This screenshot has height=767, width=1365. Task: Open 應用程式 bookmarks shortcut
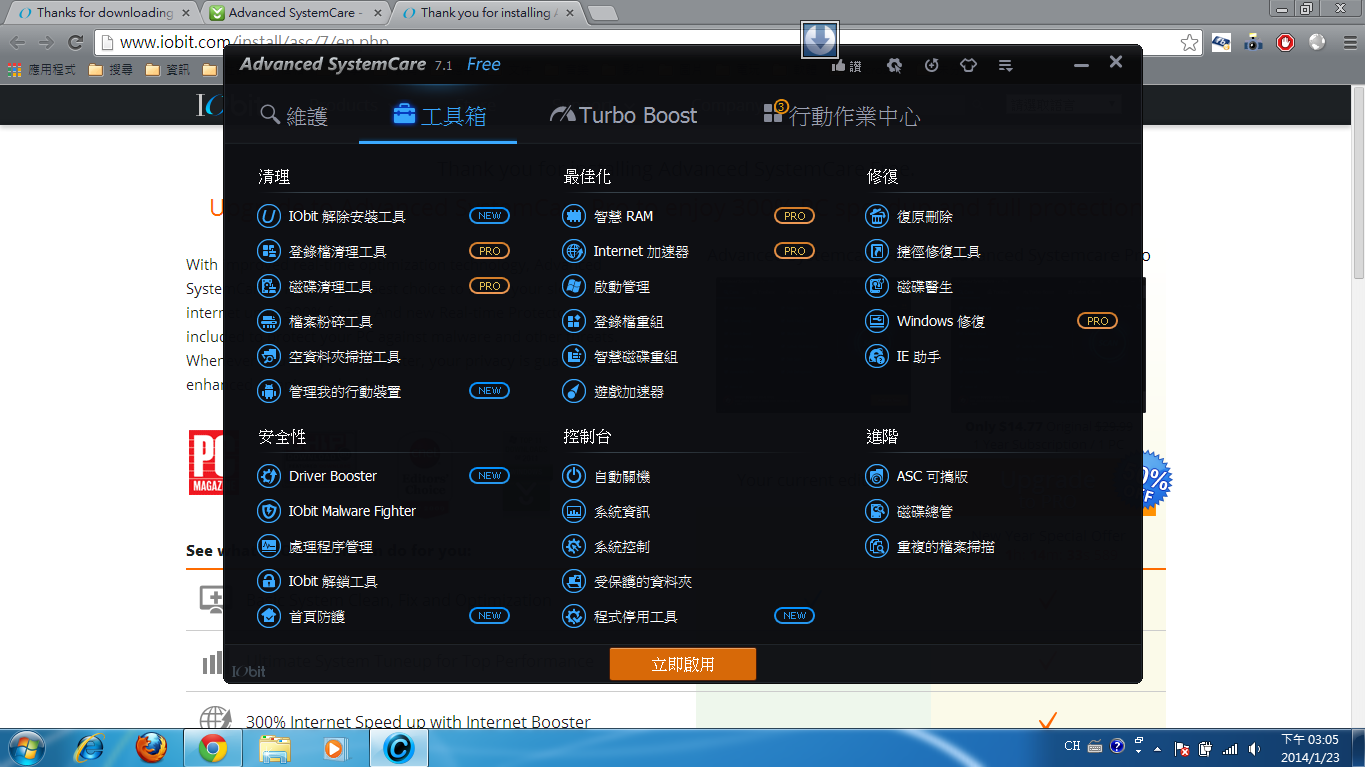tap(41, 70)
